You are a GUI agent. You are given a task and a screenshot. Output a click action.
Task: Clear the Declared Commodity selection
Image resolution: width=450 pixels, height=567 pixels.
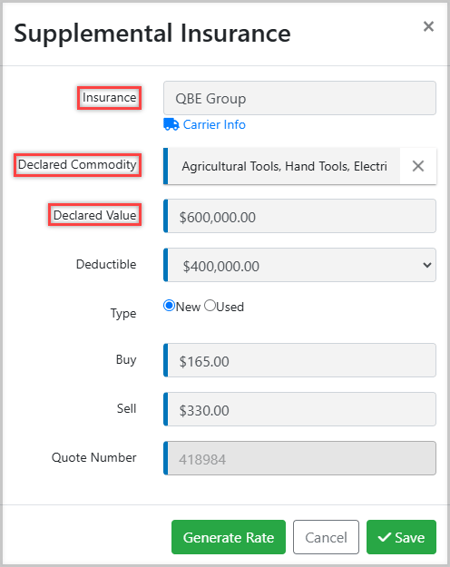pos(418,166)
